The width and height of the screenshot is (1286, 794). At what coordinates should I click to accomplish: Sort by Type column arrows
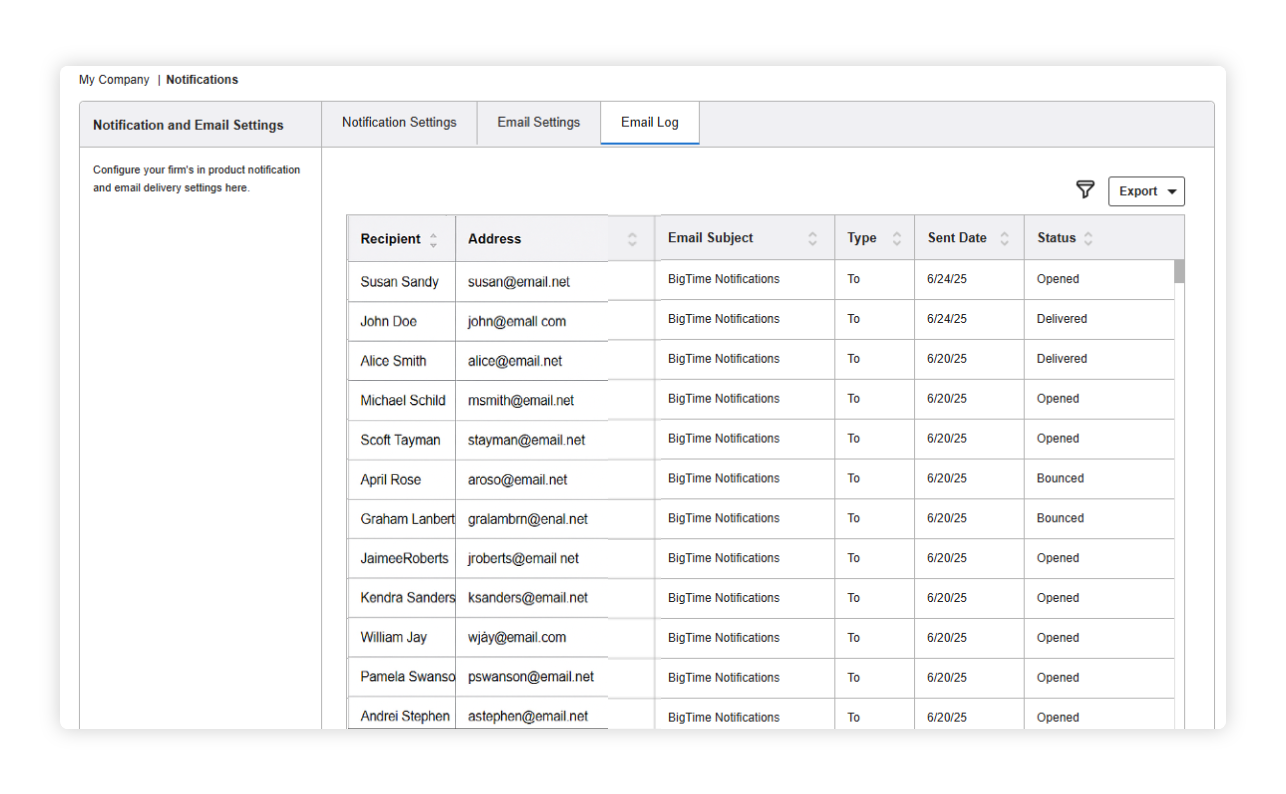(897, 239)
